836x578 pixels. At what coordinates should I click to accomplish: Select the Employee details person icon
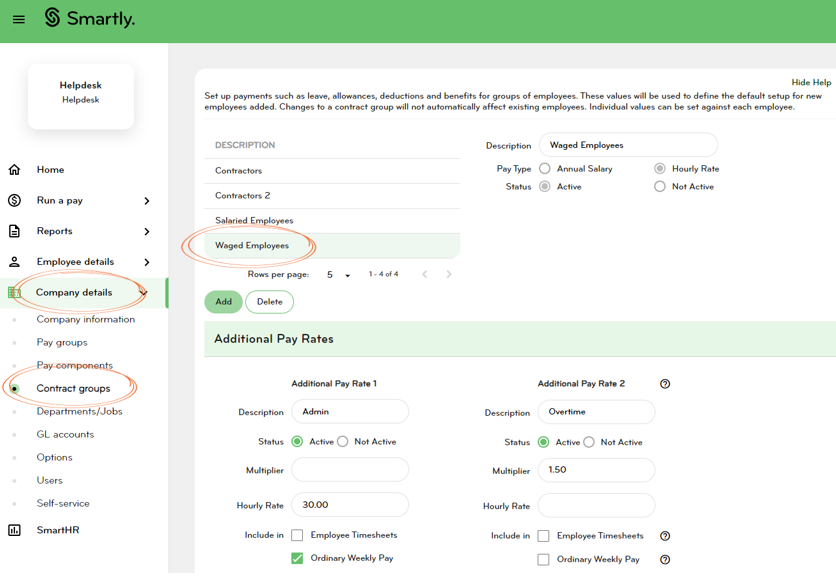12,261
